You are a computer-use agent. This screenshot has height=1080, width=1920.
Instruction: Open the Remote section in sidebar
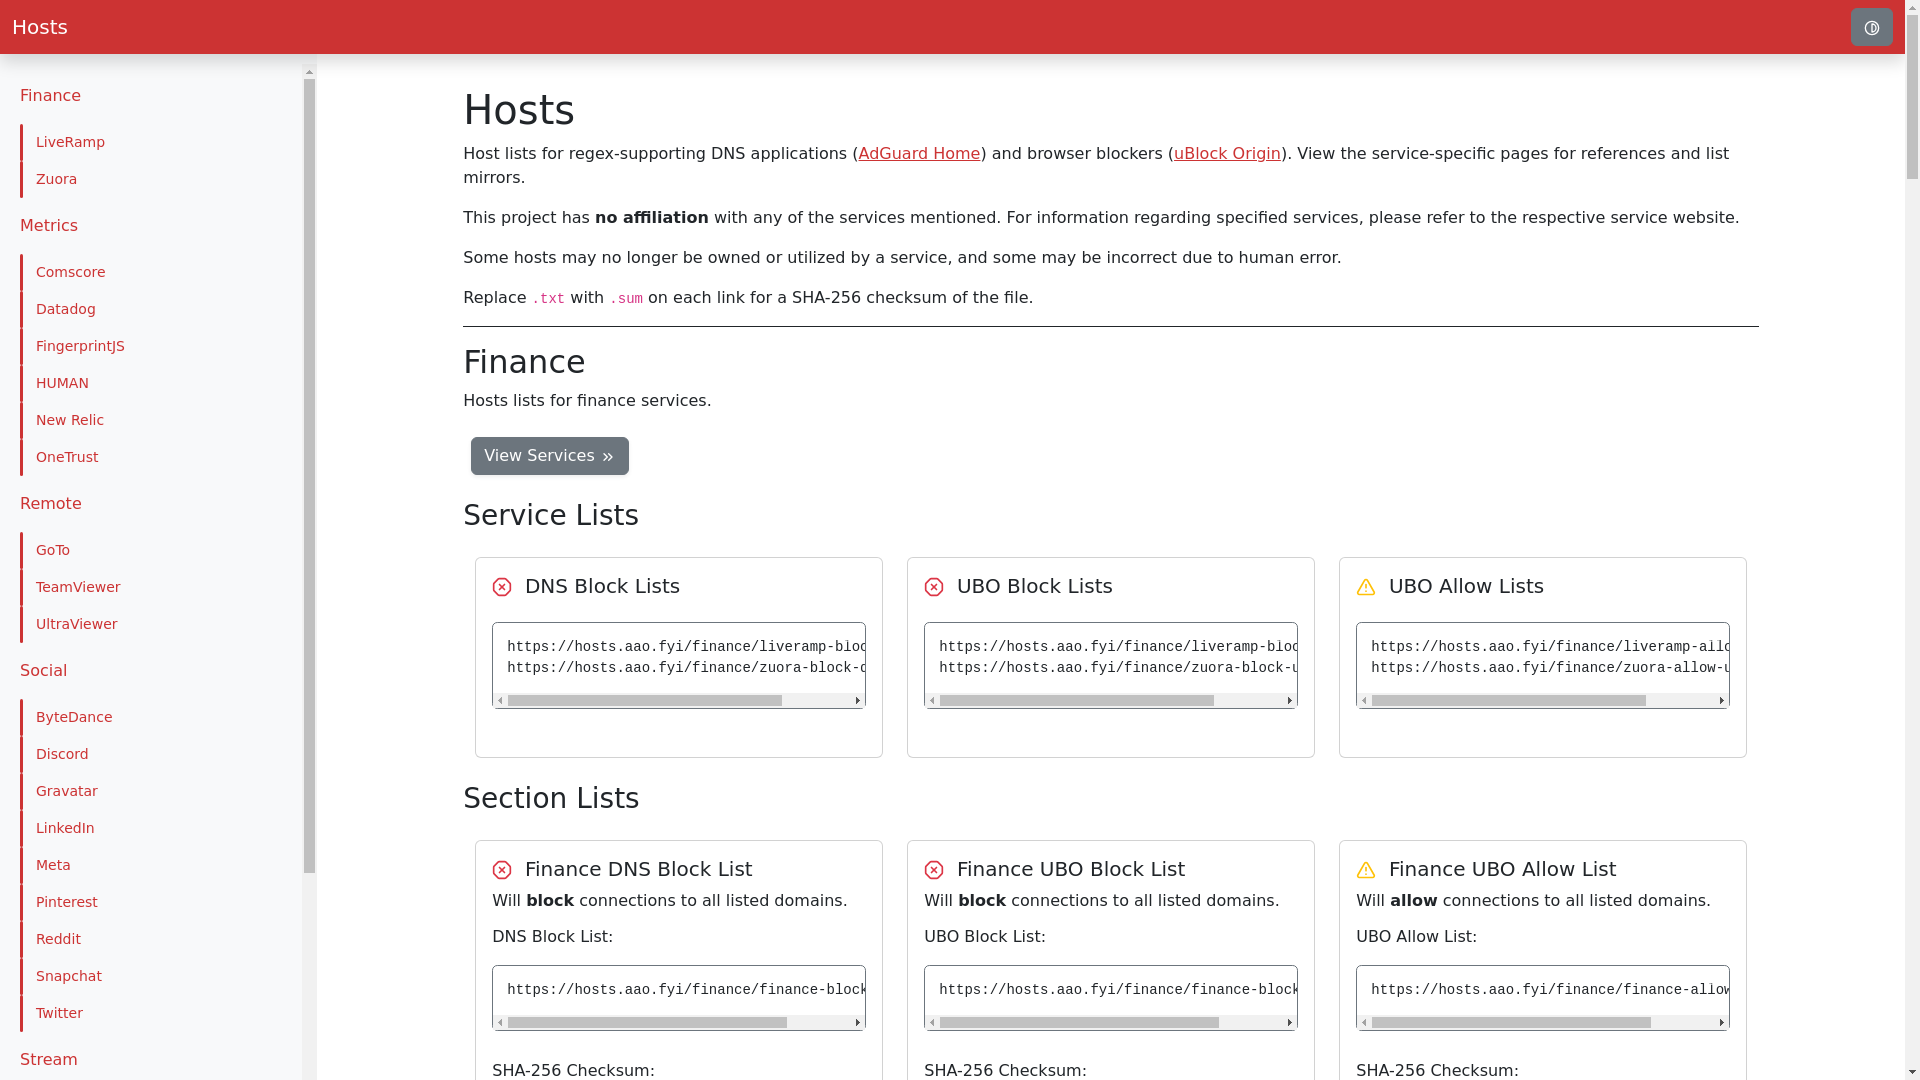click(x=51, y=504)
